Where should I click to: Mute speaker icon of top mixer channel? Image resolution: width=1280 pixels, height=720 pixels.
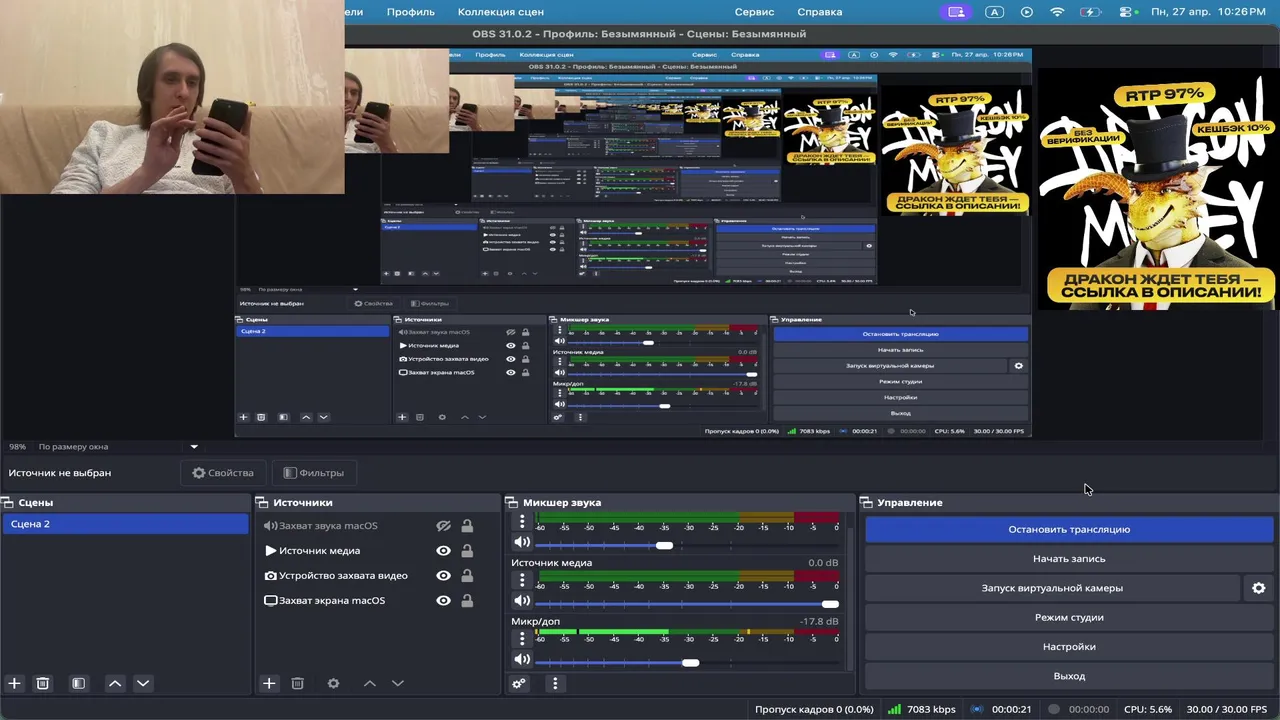tap(522, 542)
